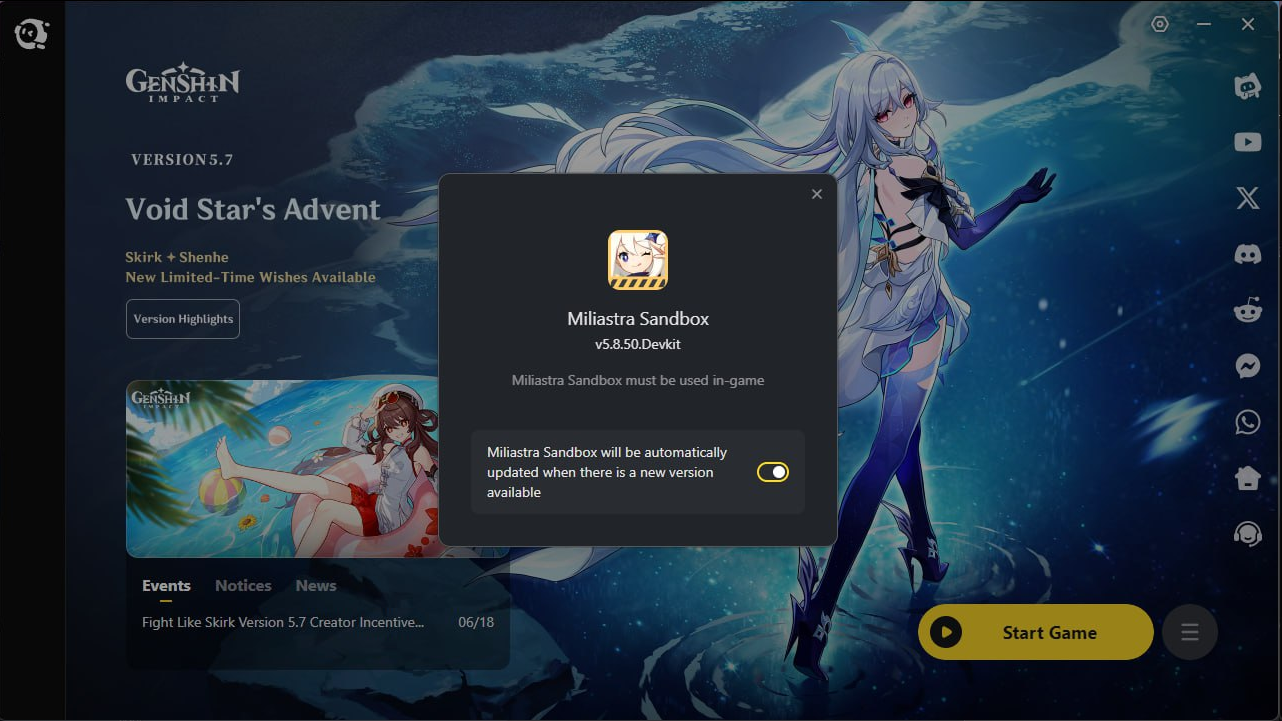Open Fight Like Skirk Creator Incentive event

(x=283, y=622)
